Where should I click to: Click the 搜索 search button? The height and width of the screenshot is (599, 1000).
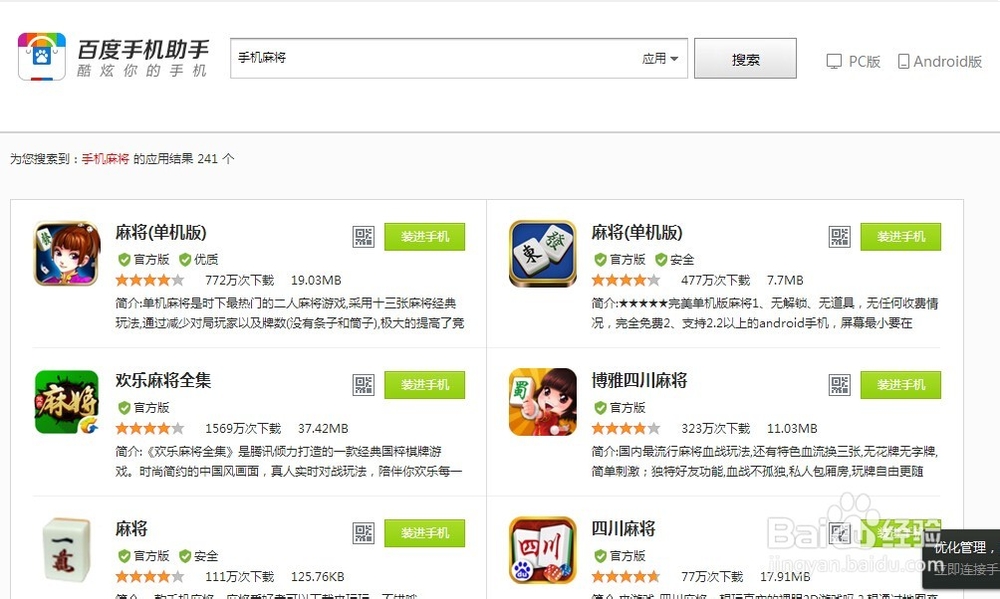[745, 59]
